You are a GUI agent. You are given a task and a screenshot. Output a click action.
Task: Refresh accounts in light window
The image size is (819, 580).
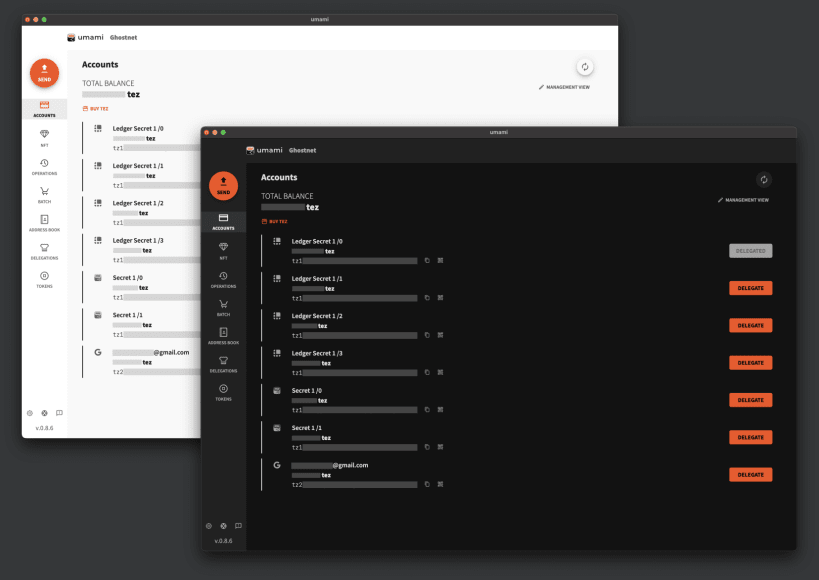click(585, 67)
